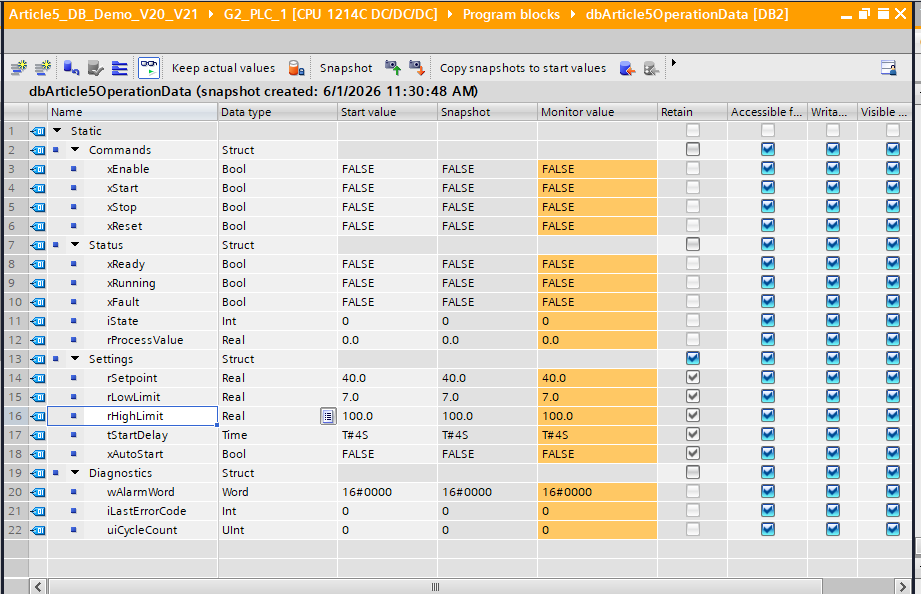This screenshot has width=921, height=594.
Task: Open the data type list button for rHighLimit
Action: pos(328,417)
